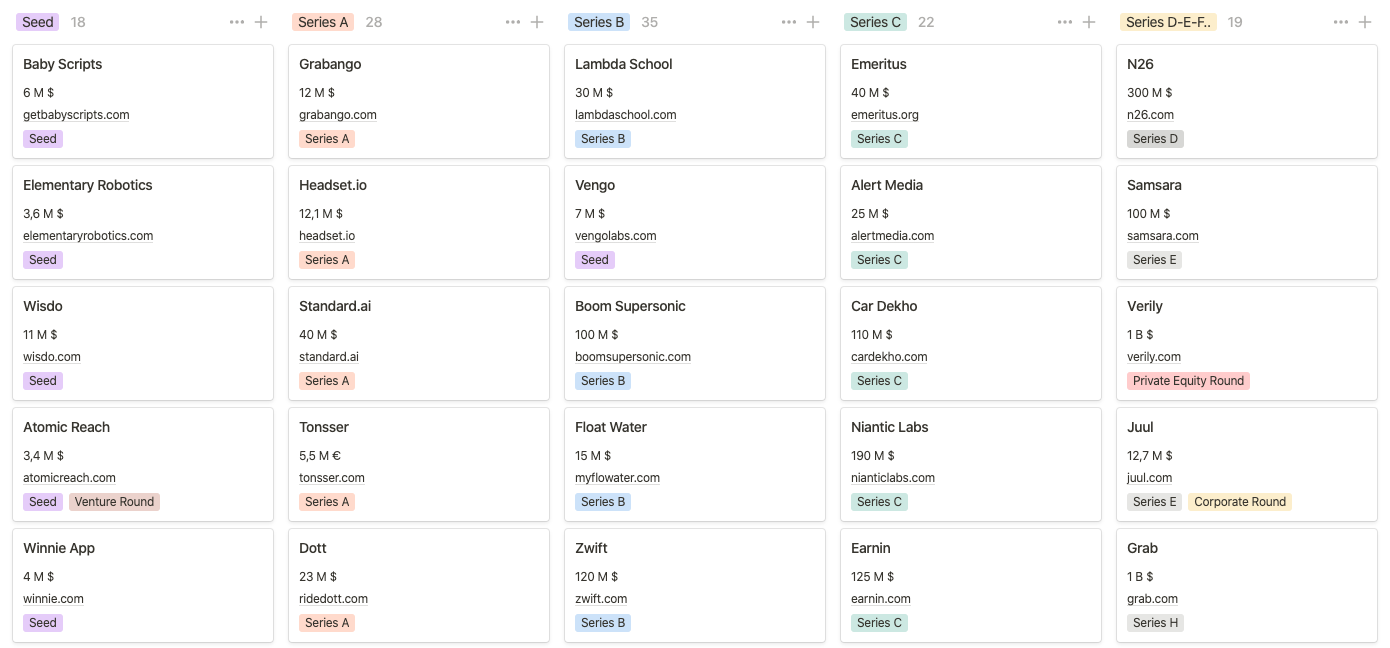This screenshot has width=1390, height=648.
Task: Visit the headset.io link
Action: (327, 236)
